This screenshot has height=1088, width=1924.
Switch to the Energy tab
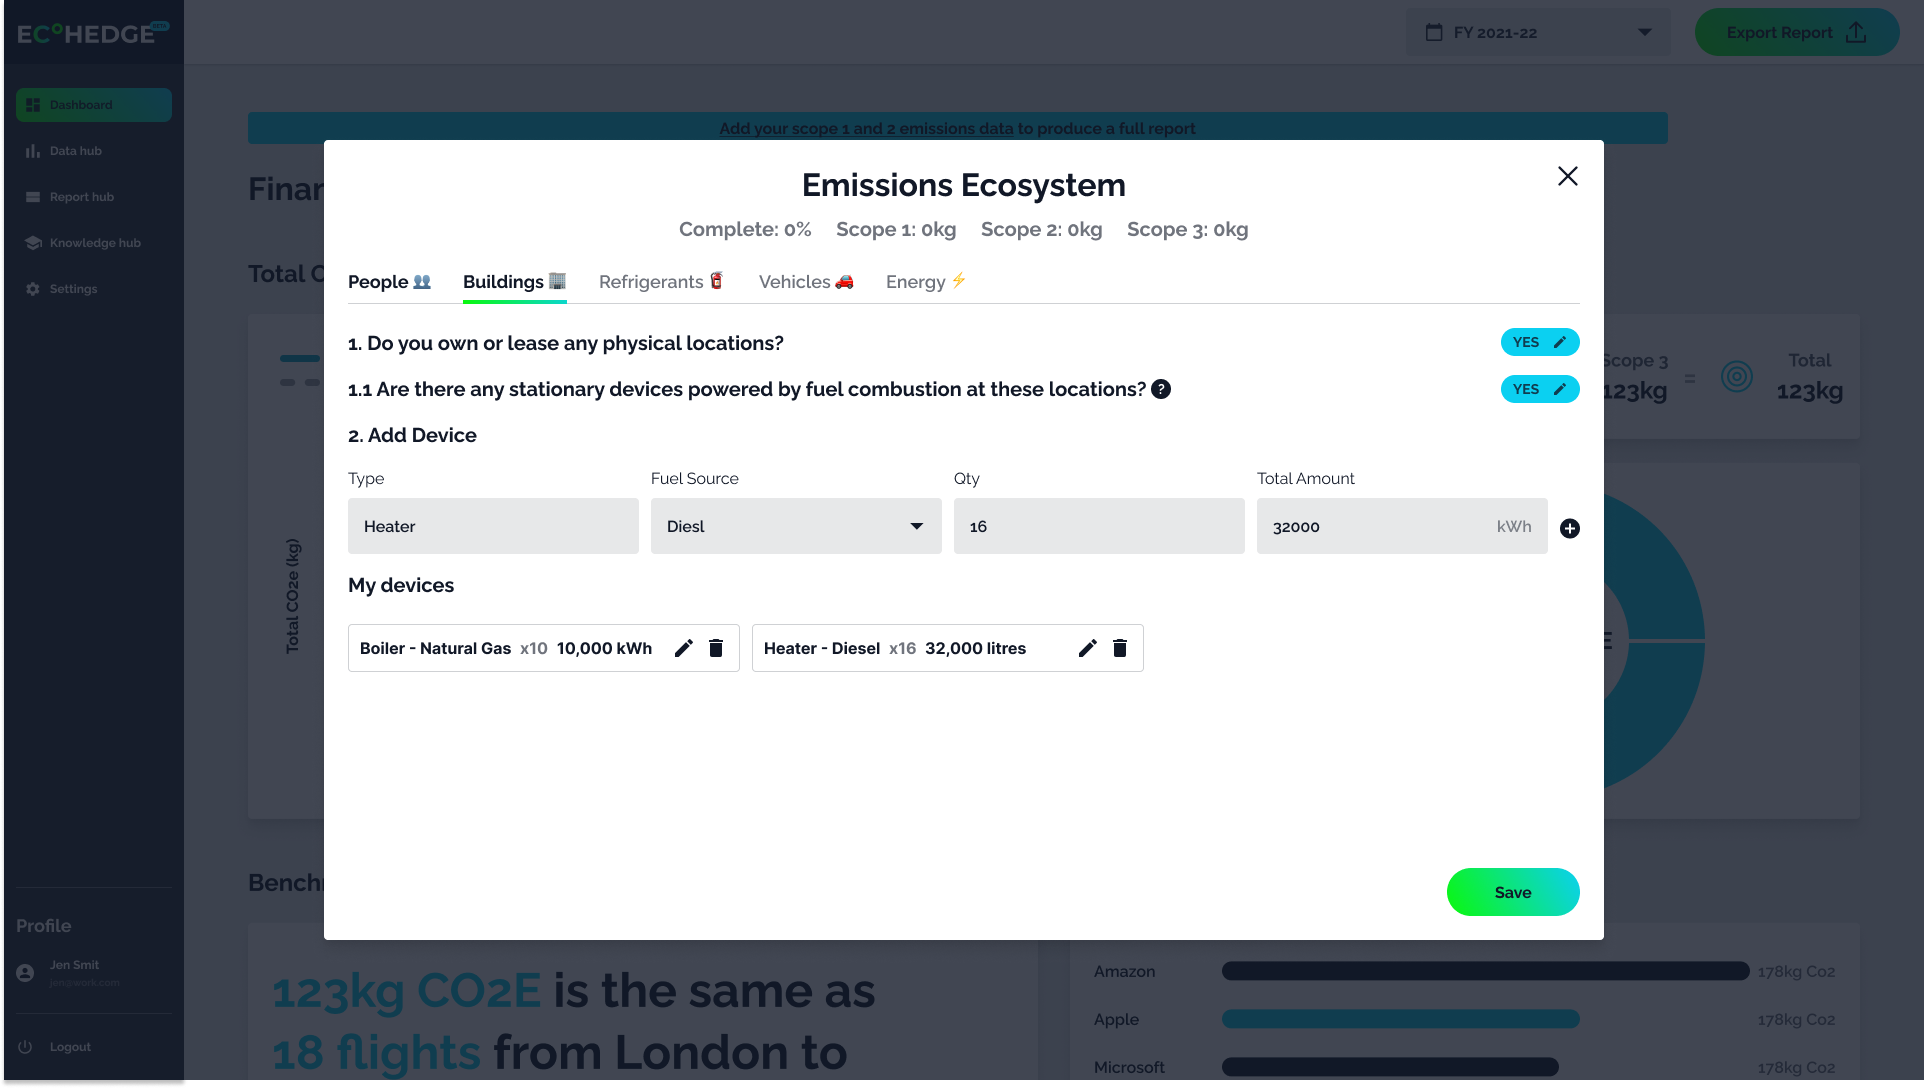[926, 282]
